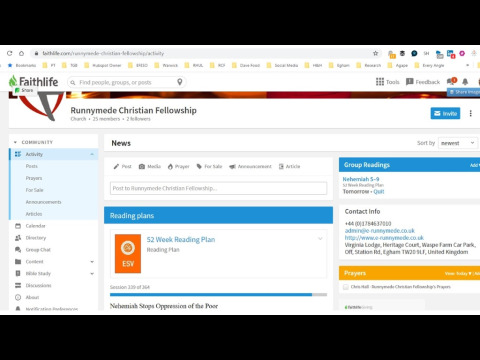Open the church website URL link
480x360 pixels.
[384, 238]
